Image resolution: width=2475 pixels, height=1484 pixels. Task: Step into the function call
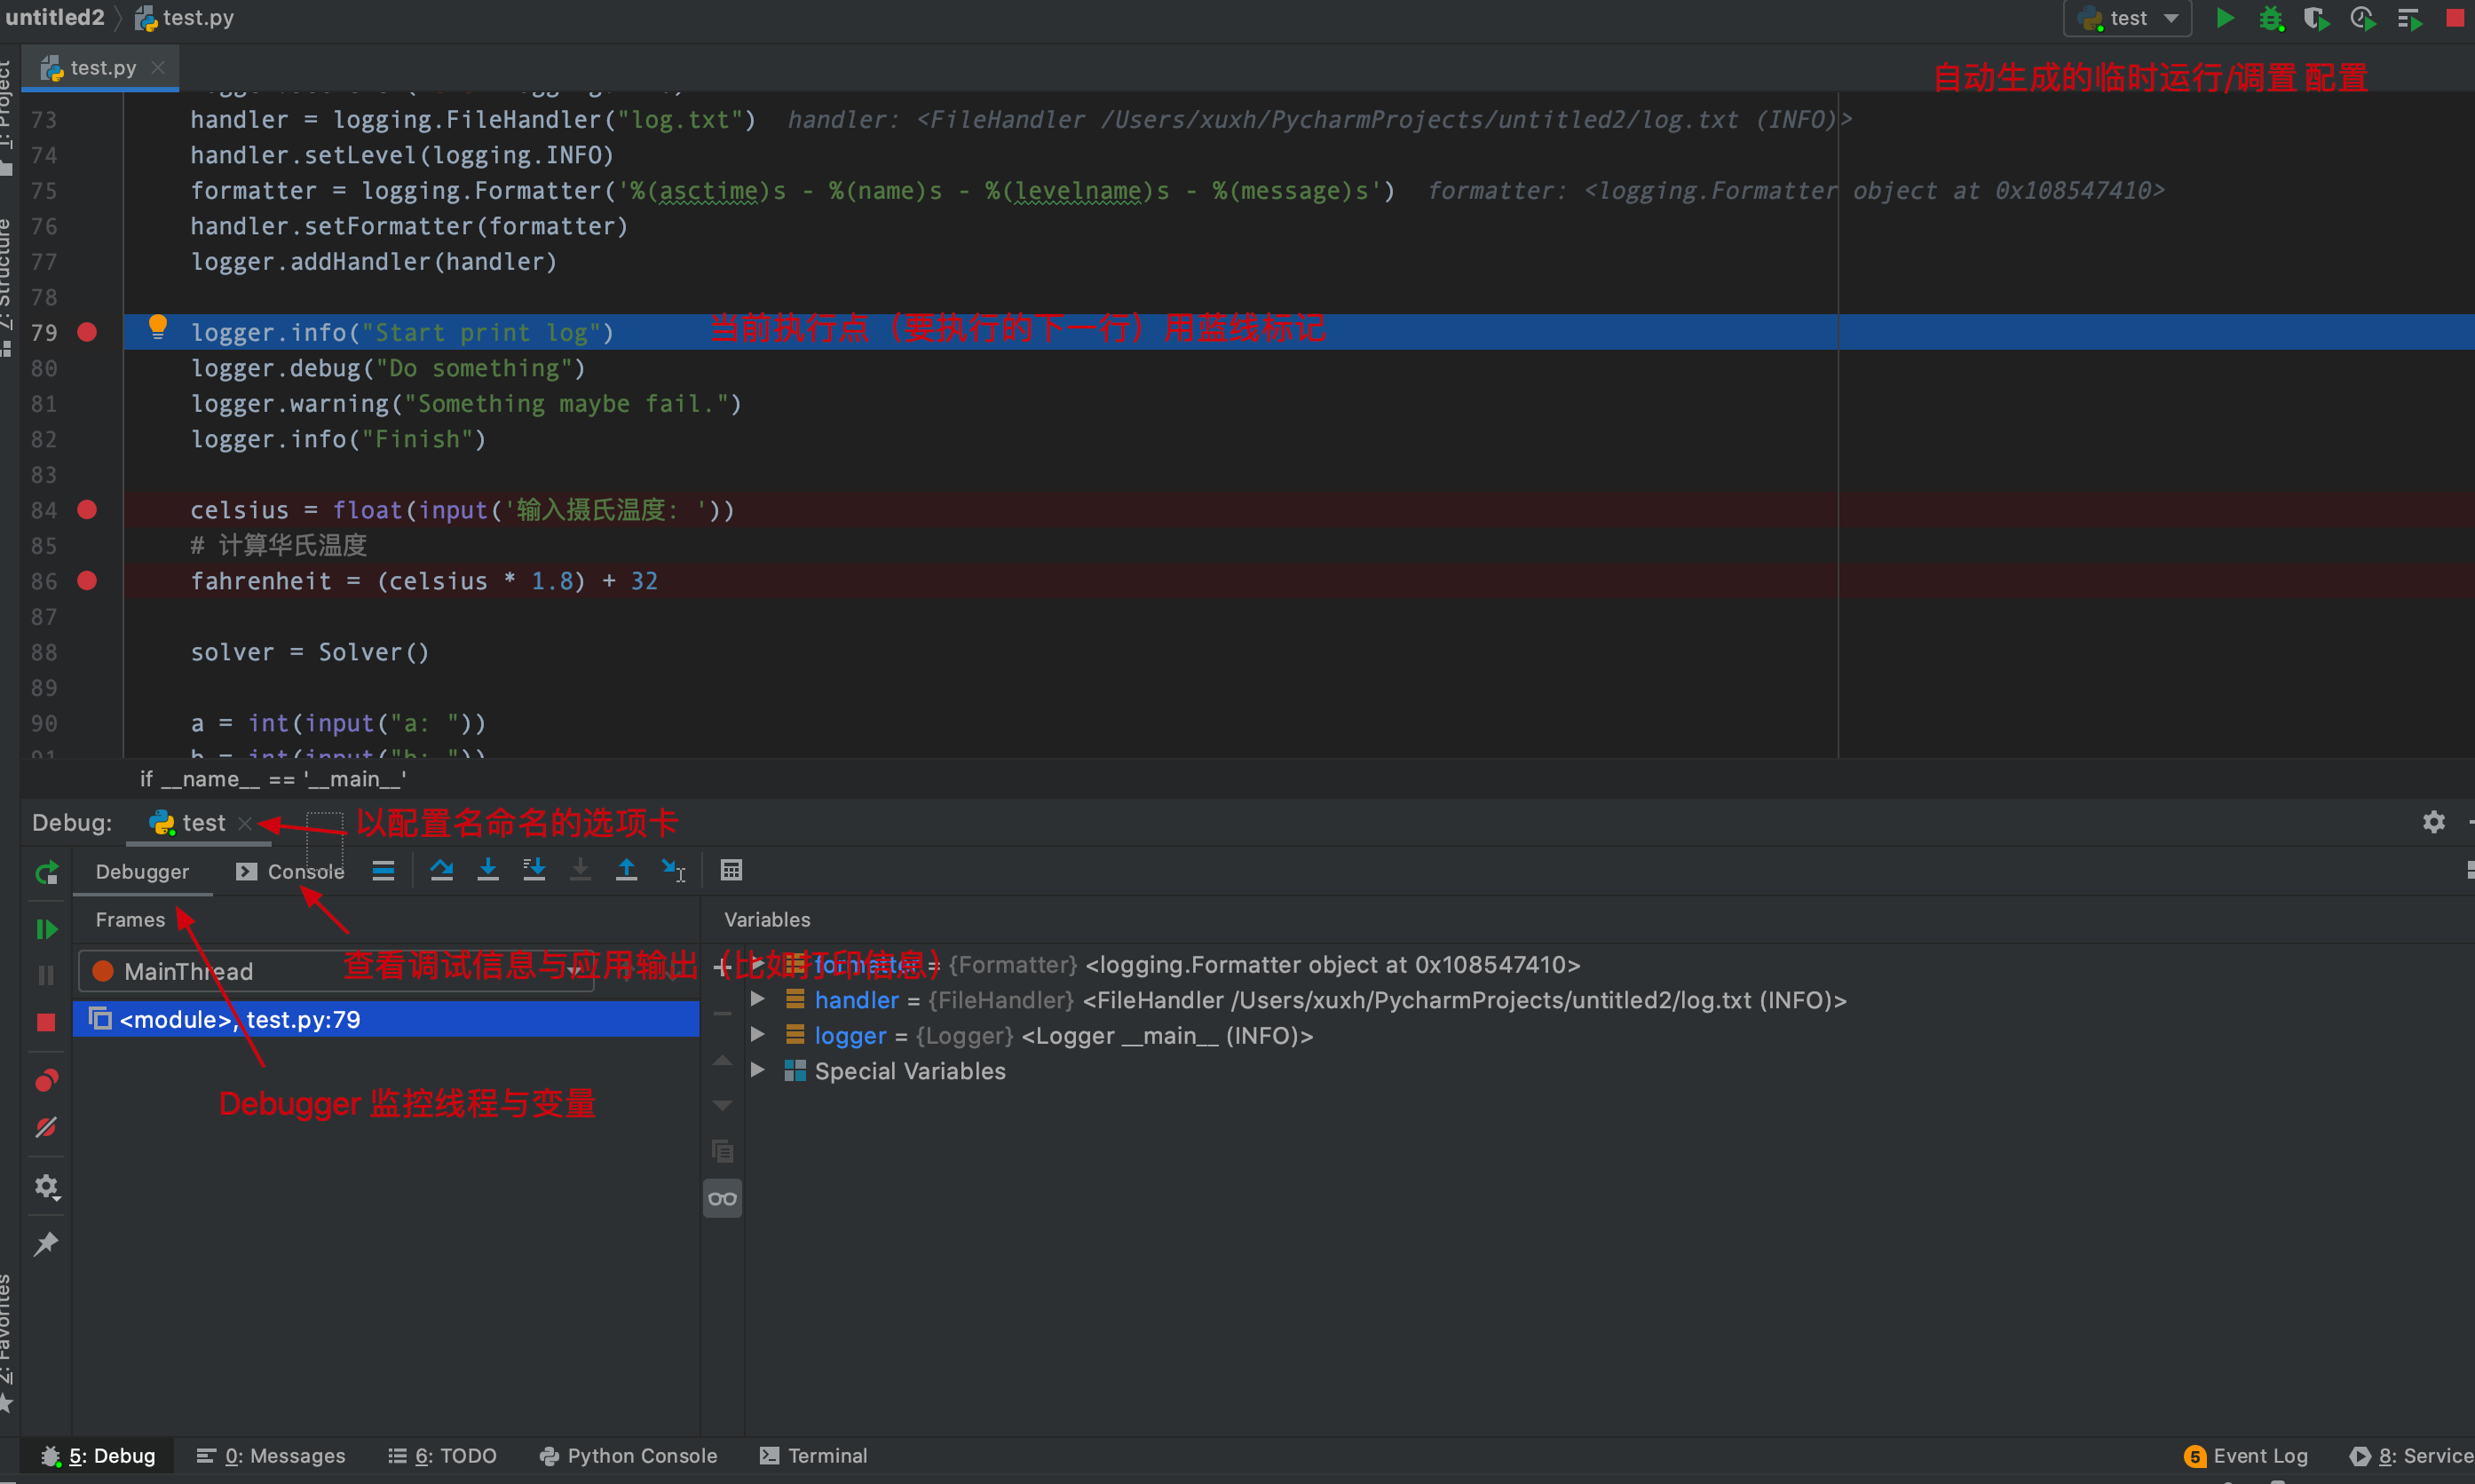click(488, 870)
